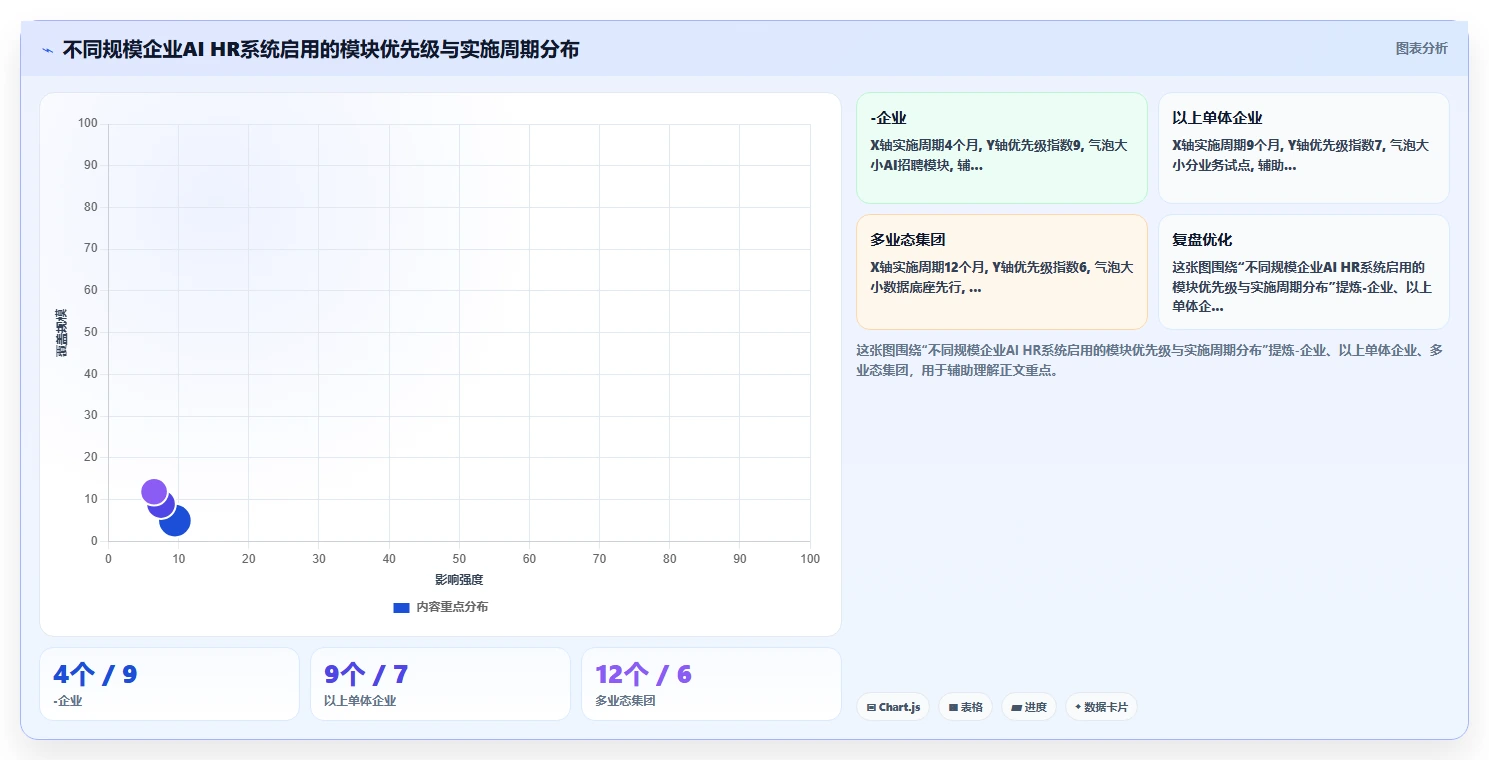This screenshot has width=1489, height=760.
Task: Select the dark blue bubble on chart
Action: point(175,520)
